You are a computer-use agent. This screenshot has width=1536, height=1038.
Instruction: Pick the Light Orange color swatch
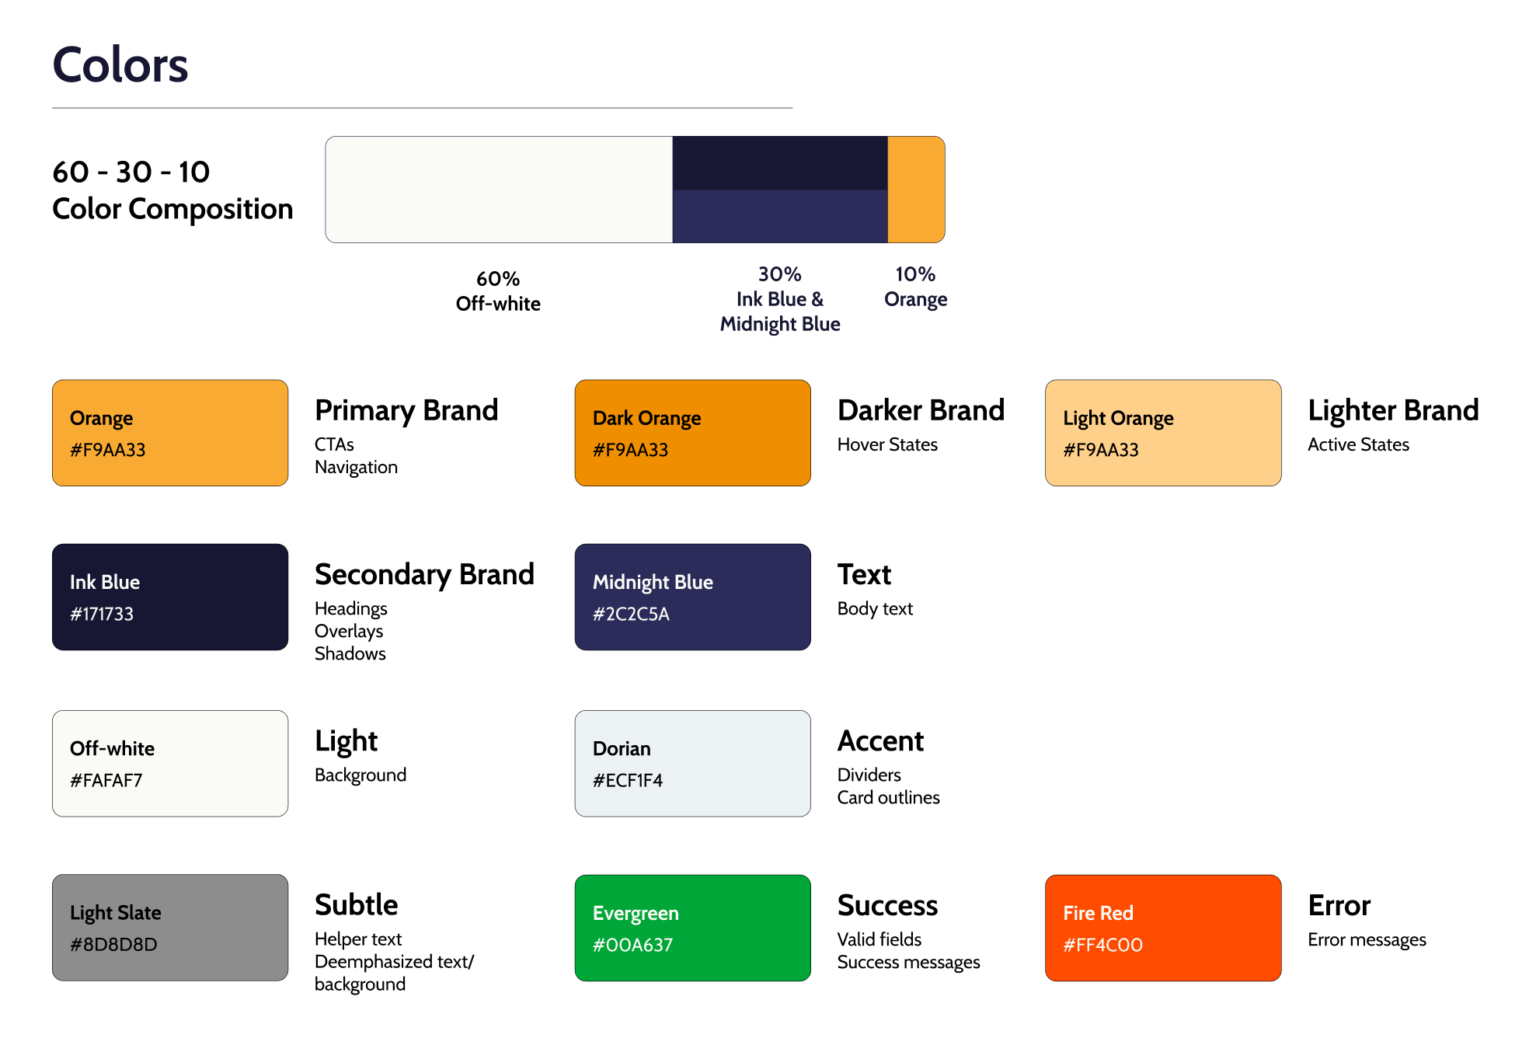[1163, 433]
